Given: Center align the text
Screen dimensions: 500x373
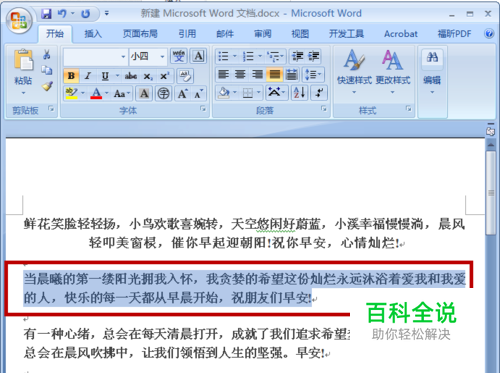Looking at the screenshot, I should (x=240, y=74).
